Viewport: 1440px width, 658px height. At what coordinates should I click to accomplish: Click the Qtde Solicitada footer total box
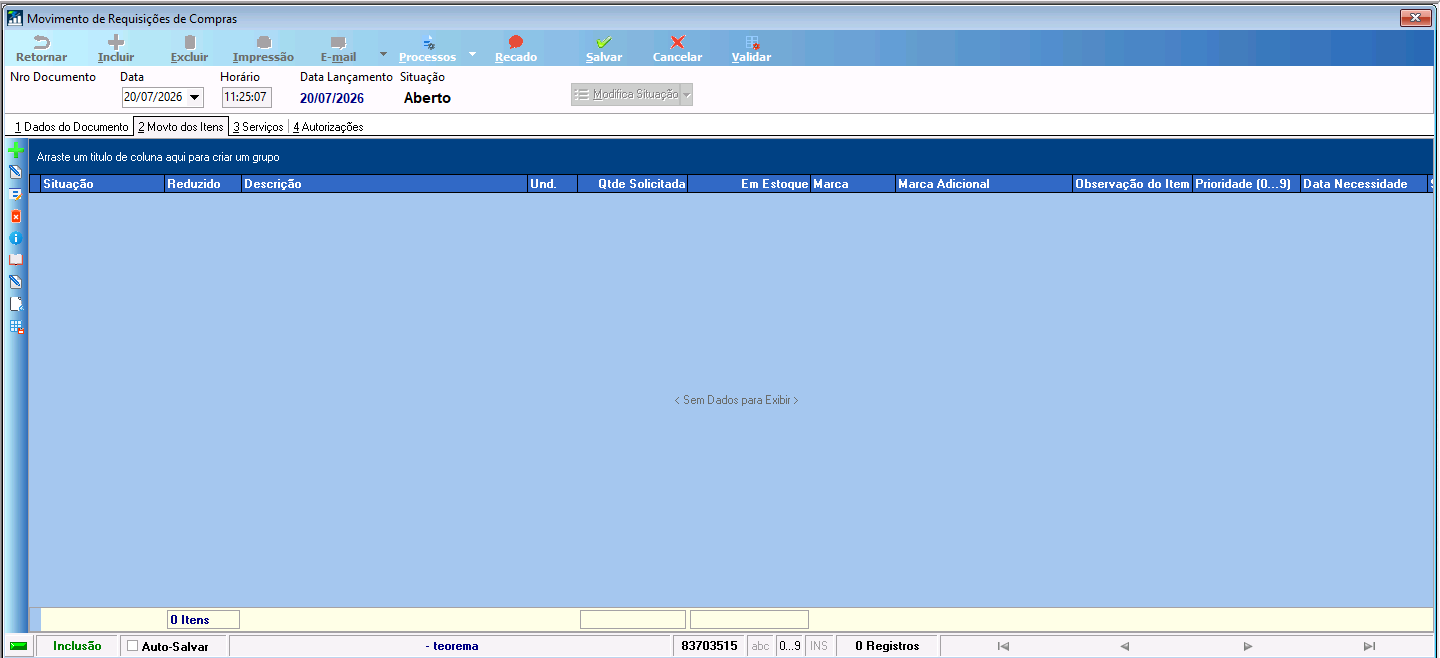point(633,620)
